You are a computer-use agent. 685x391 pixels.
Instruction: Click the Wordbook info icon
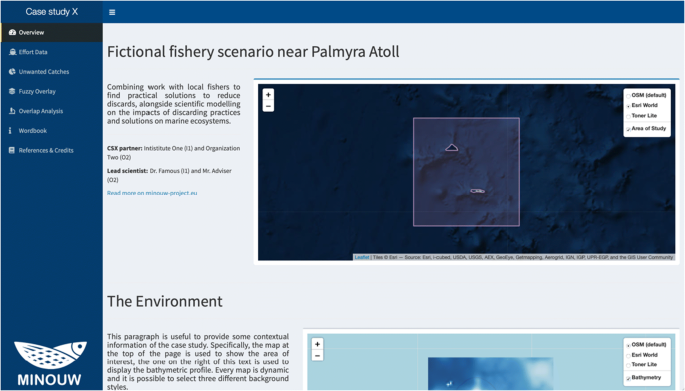coord(10,131)
